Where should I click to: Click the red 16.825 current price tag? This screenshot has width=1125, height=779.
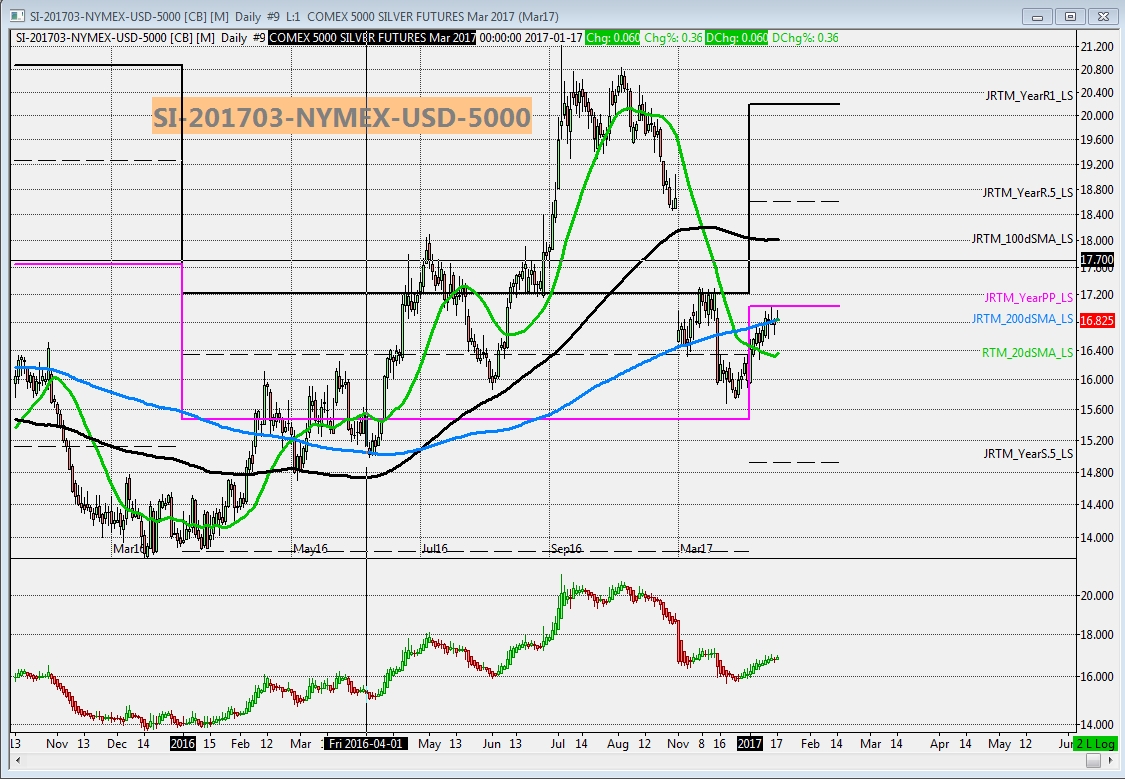coord(1096,321)
